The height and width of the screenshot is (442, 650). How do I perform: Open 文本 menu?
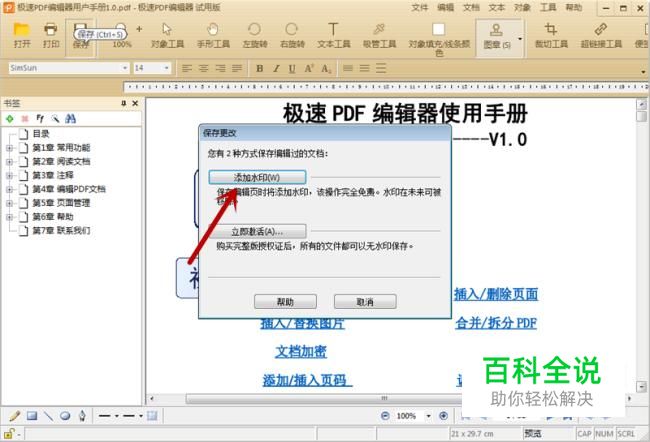pos(497,7)
